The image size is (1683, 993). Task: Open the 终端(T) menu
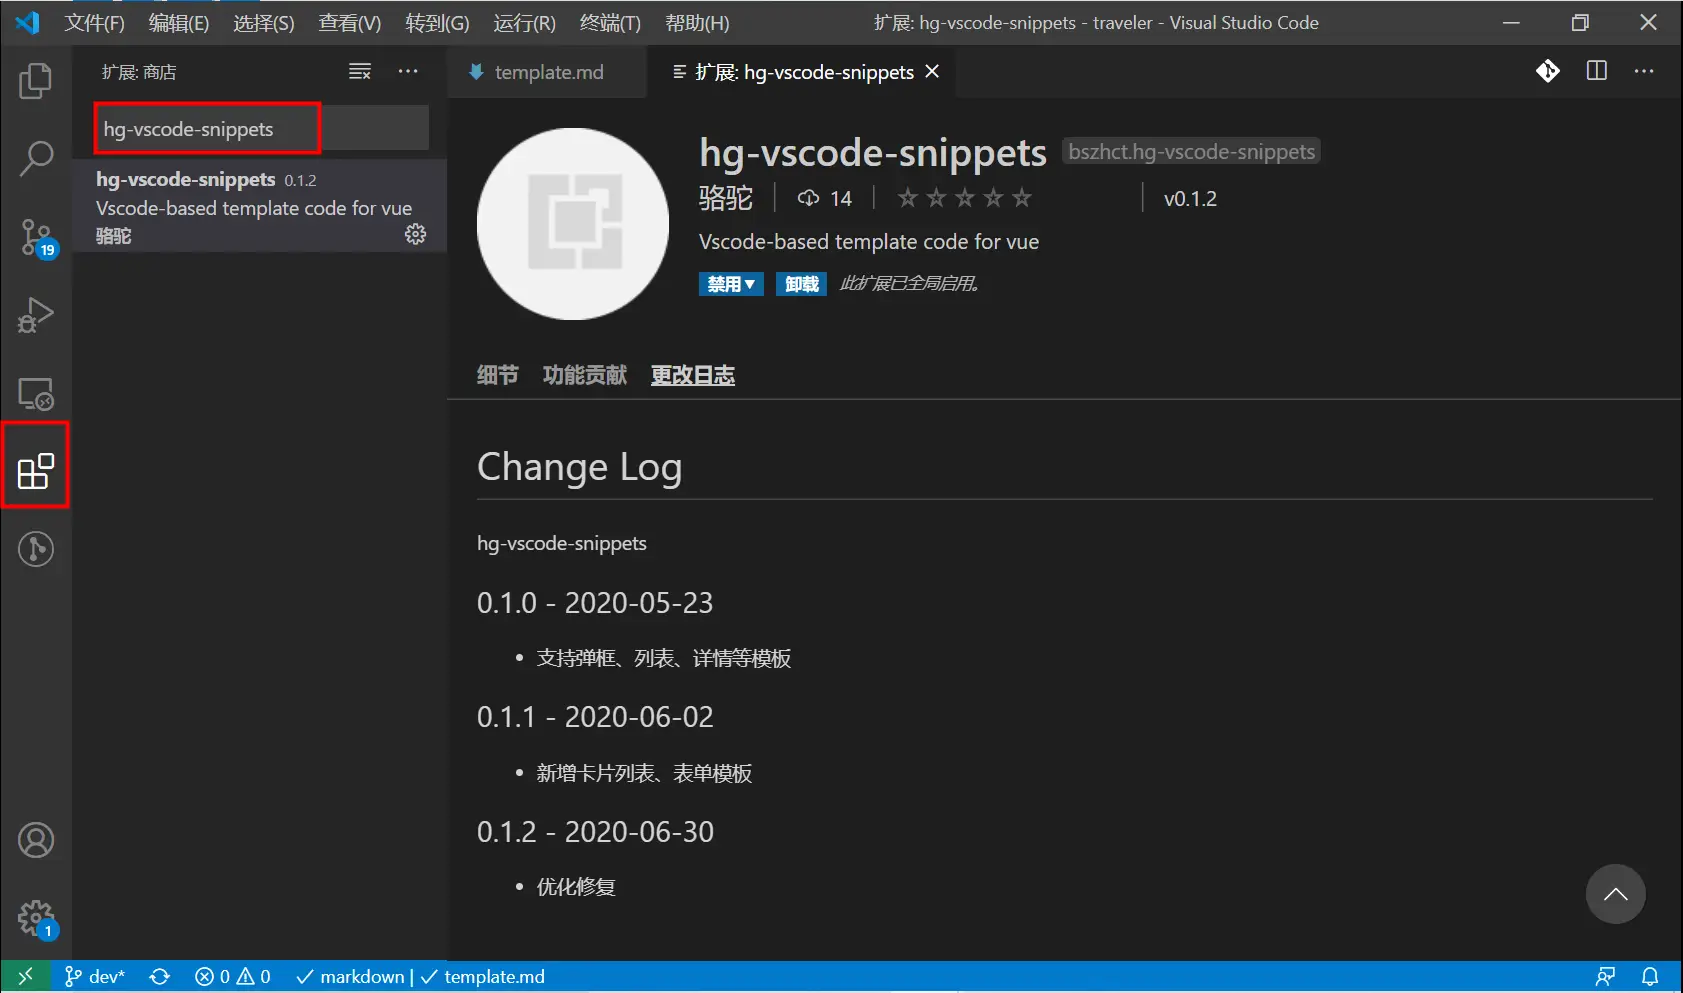[x=610, y=23]
